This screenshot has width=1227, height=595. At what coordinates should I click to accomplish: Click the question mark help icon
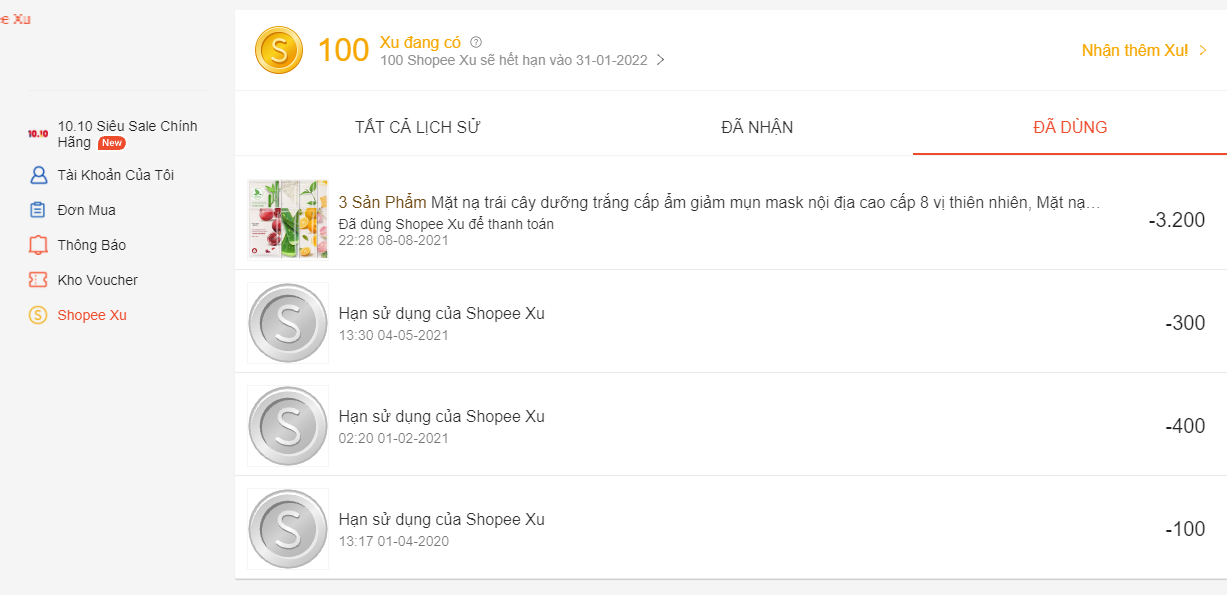[x=476, y=42]
